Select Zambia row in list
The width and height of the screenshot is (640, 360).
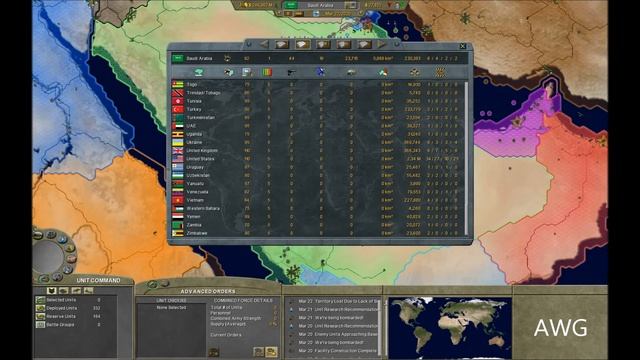pos(317,225)
